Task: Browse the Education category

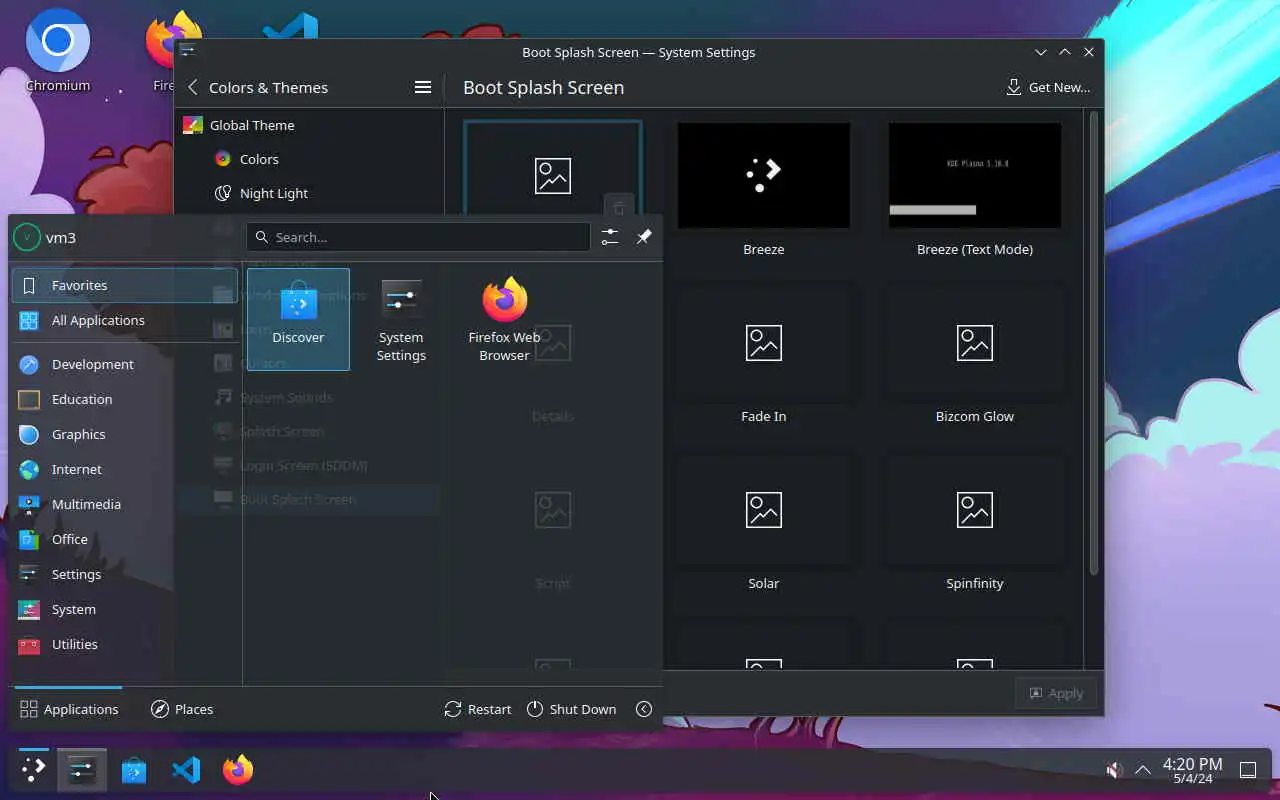Action: (125, 399)
